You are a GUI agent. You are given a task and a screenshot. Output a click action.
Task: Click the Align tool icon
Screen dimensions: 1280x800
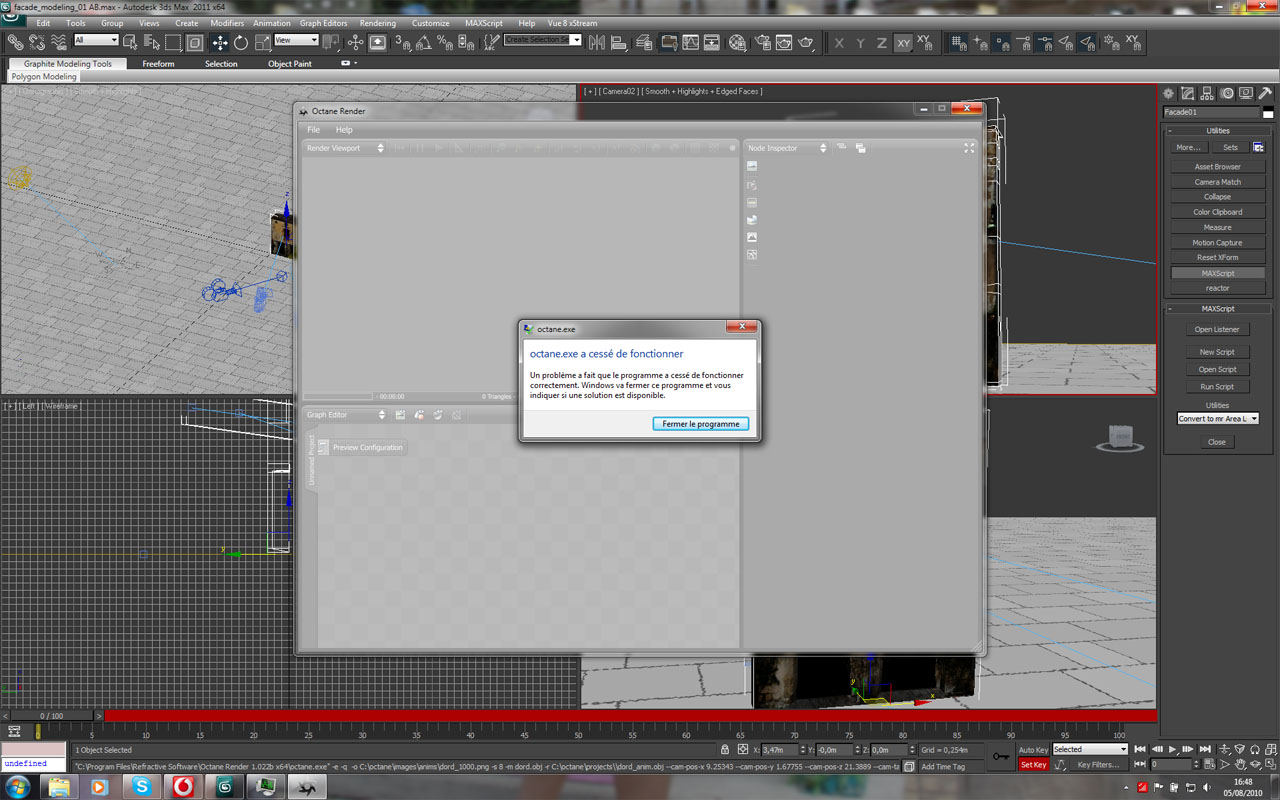[x=618, y=42]
